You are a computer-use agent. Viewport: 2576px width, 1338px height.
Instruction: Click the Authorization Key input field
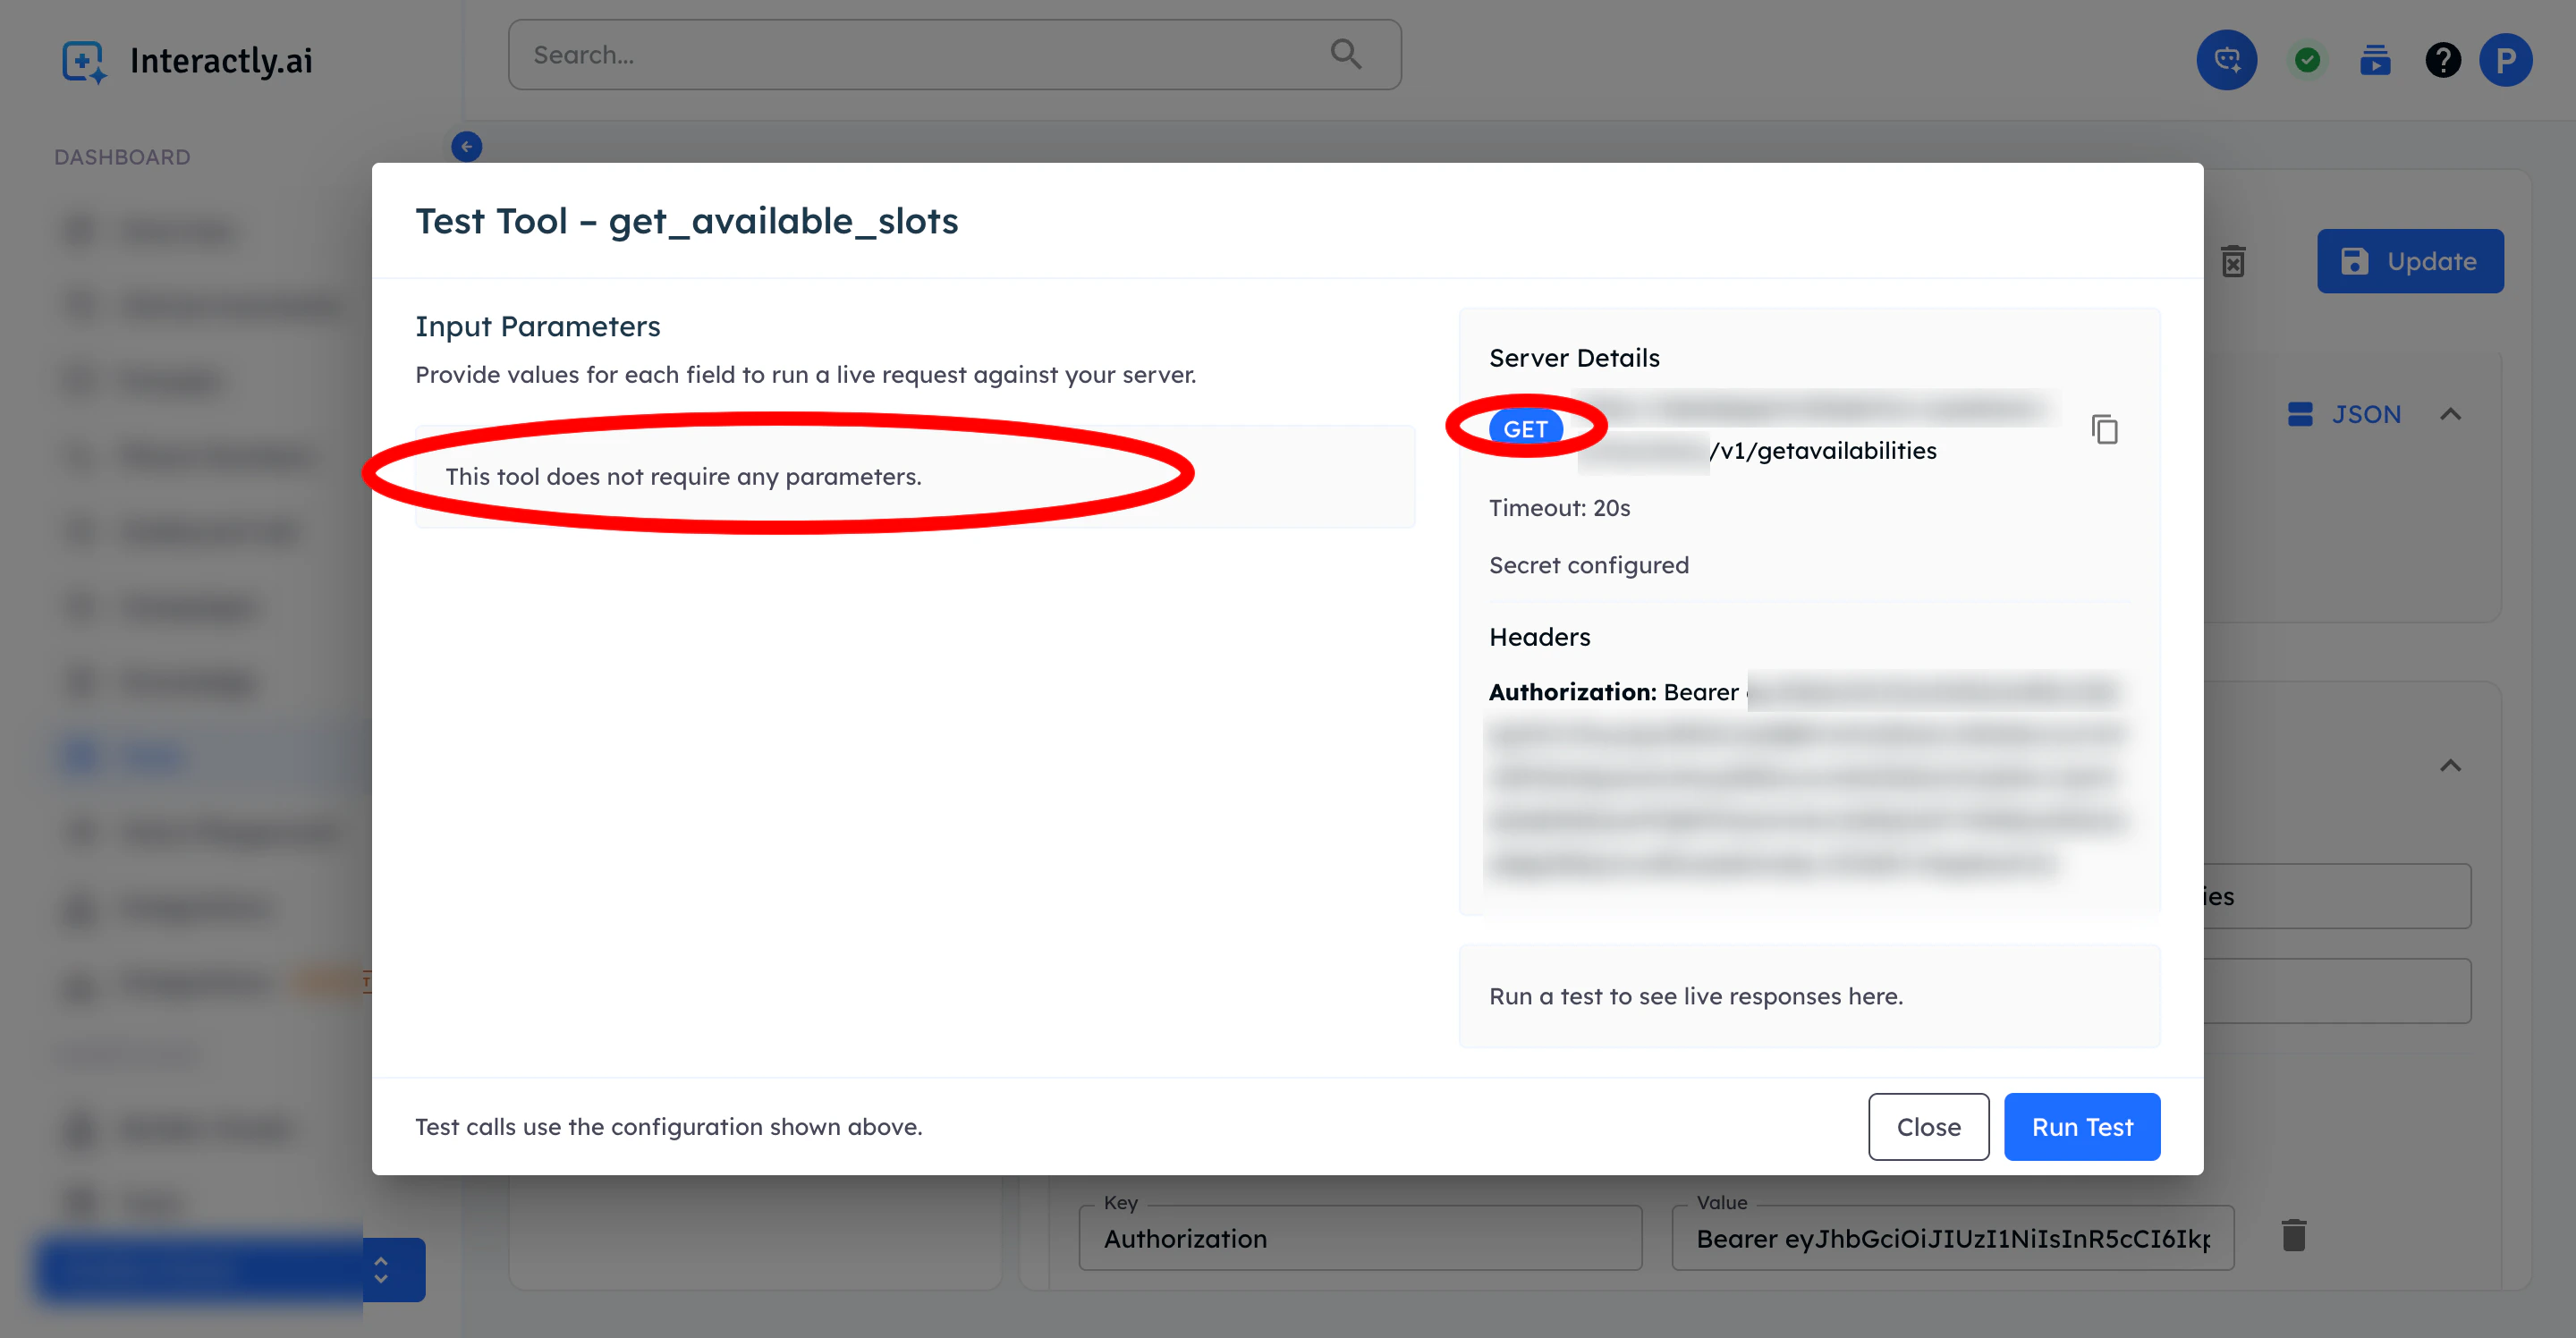[1359, 1239]
